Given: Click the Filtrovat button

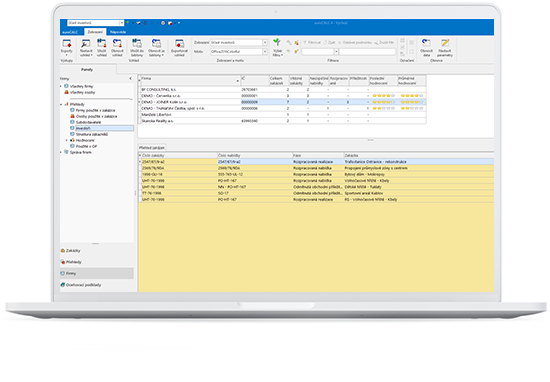Looking at the screenshot, I should click(312, 42).
